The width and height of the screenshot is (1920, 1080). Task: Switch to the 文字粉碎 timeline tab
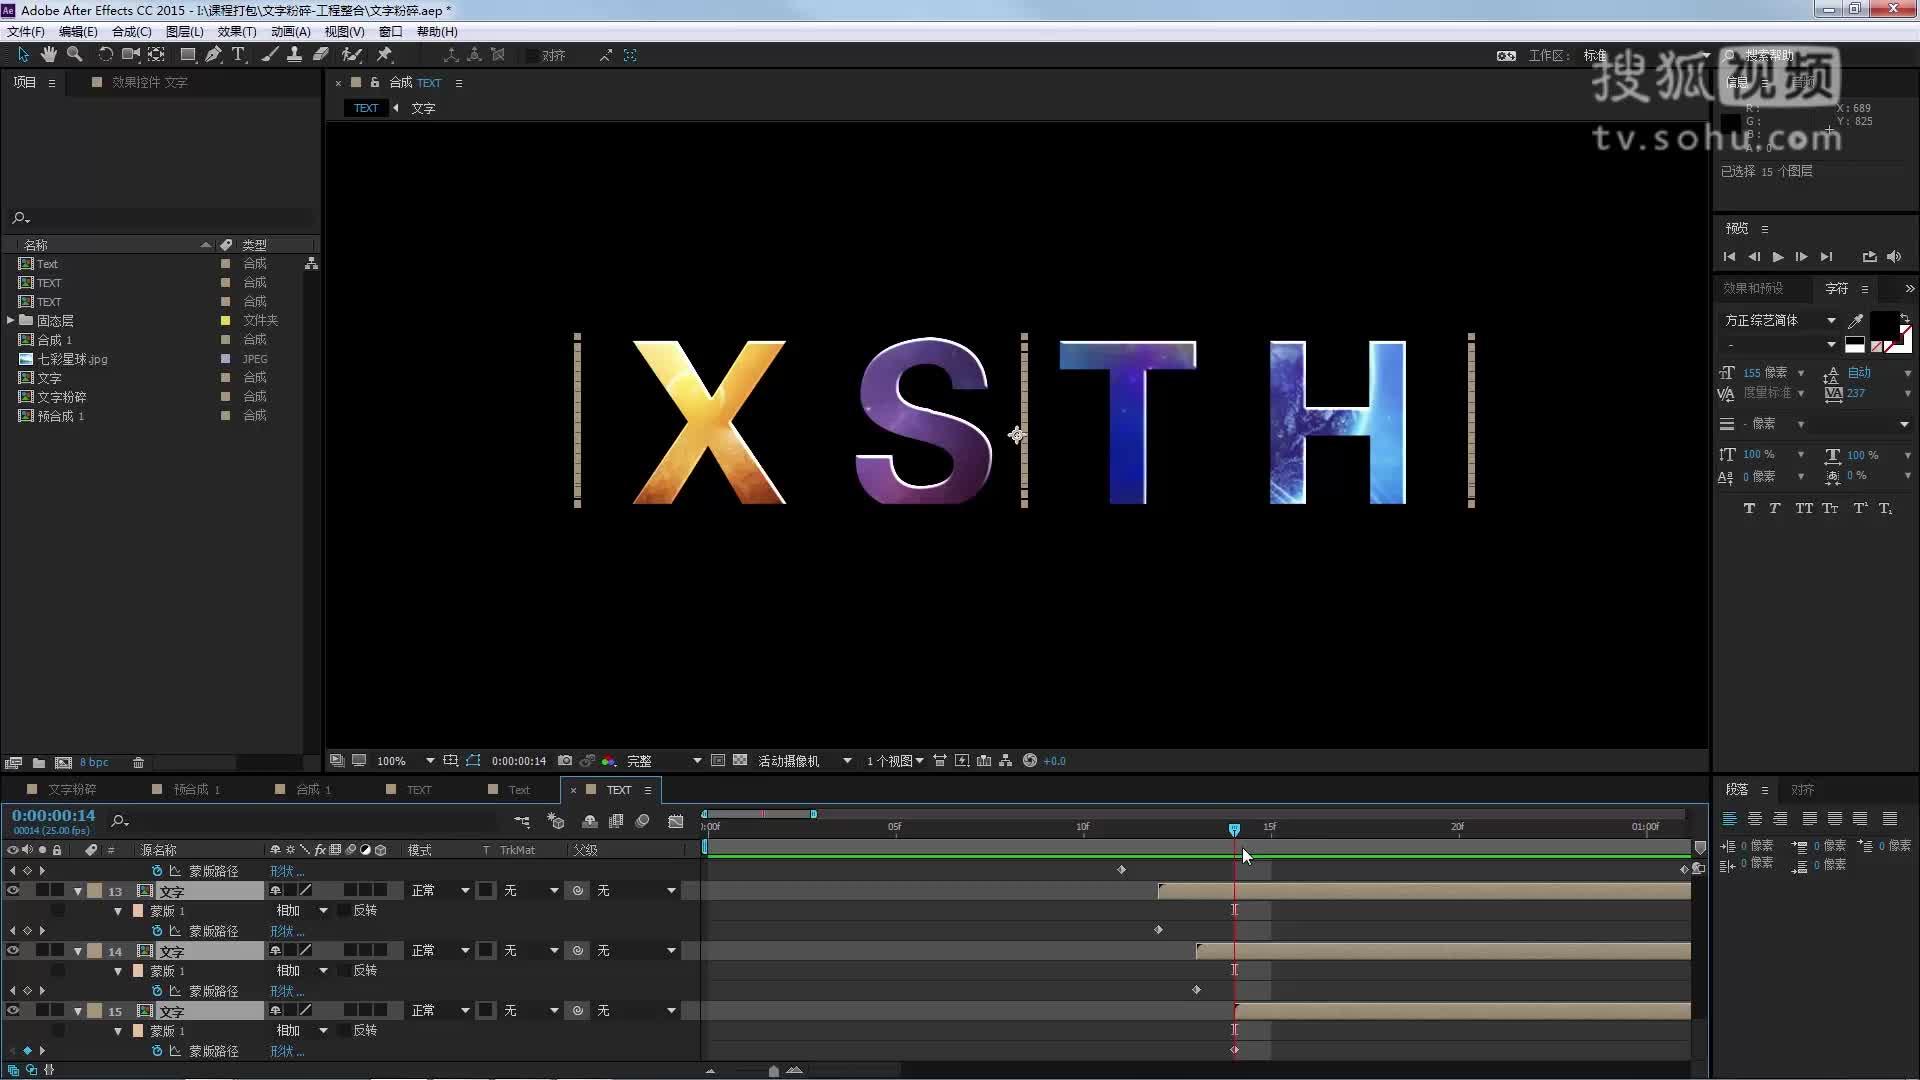point(72,789)
